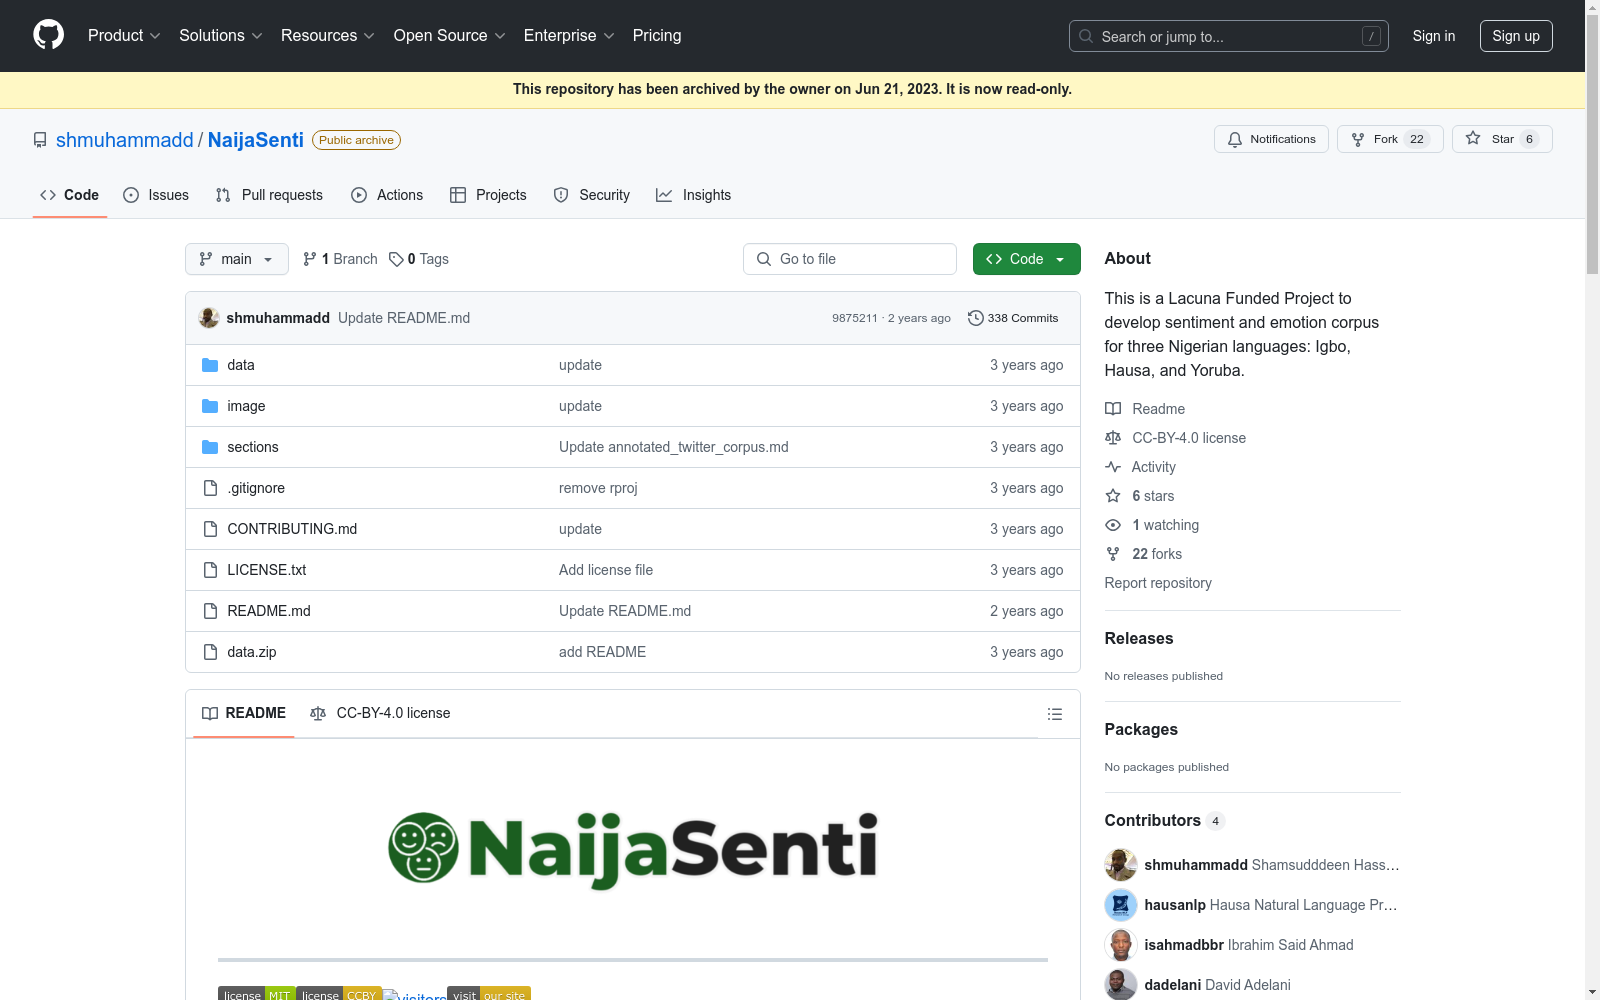Open the NaijaSenti repository name link
The height and width of the screenshot is (1000, 1600).
click(x=256, y=140)
